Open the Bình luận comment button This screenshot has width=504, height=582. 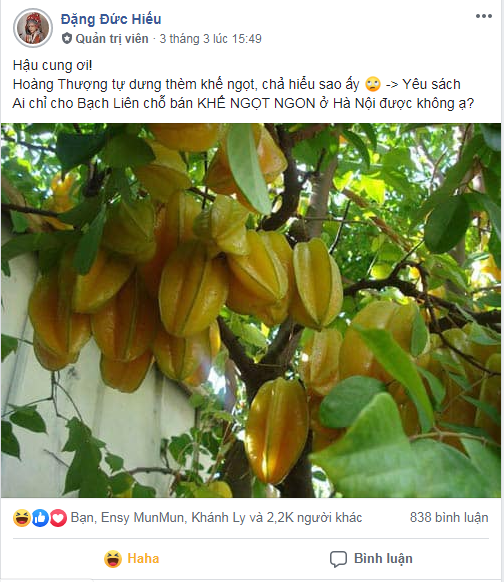371,559
